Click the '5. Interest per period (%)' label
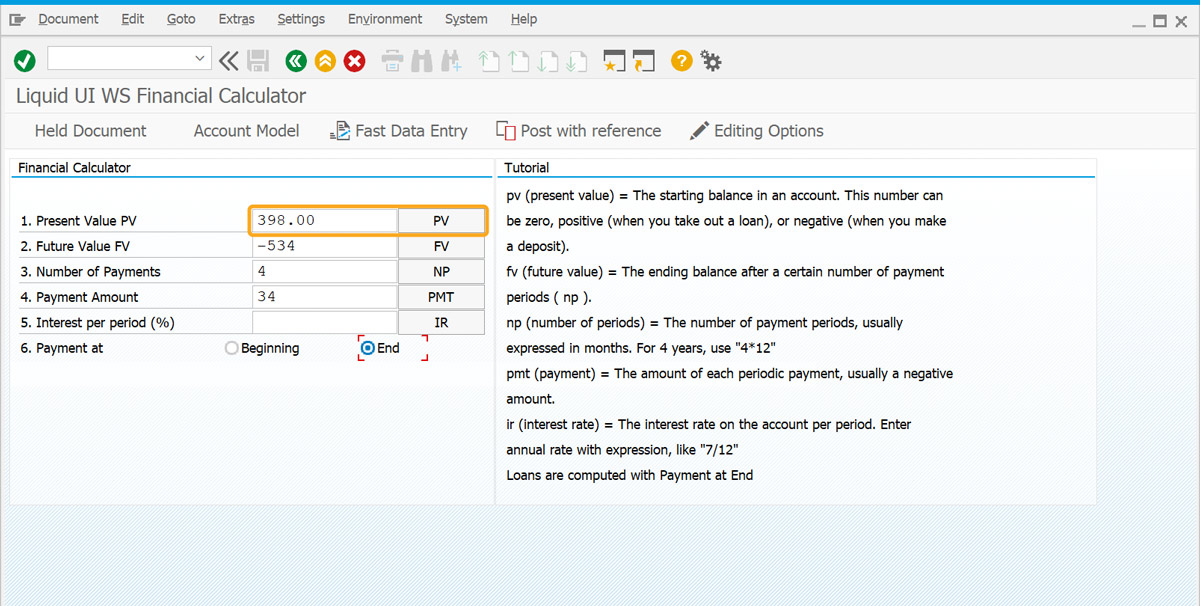The width and height of the screenshot is (1200, 606). point(98,323)
